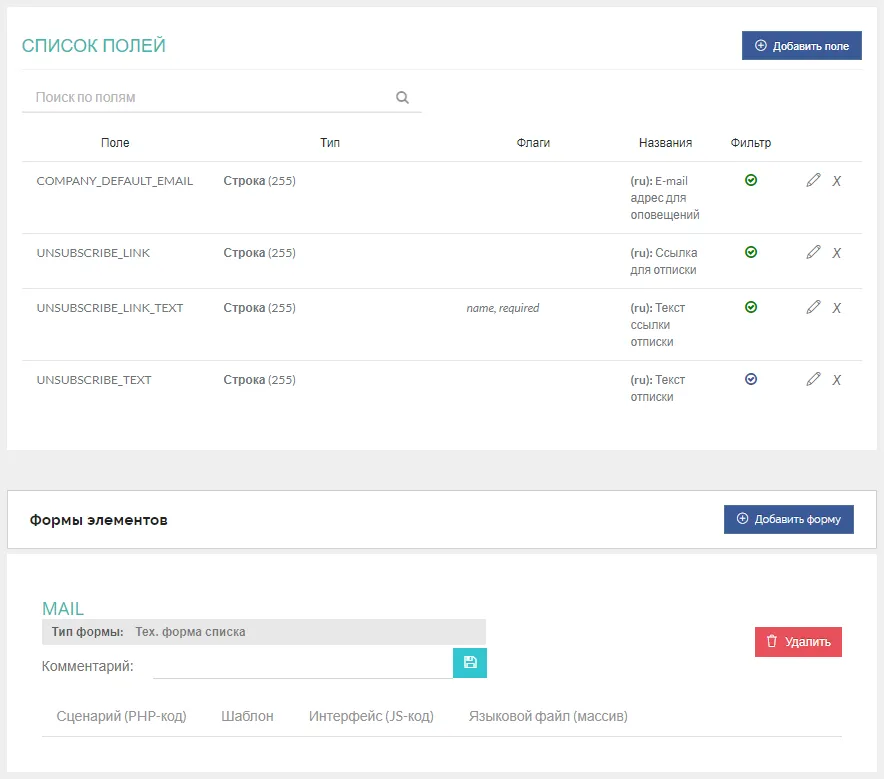This screenshot has height=779, width=884.
Task: Remove the UNSUBSCRIBE_LINK field with X
Action: pyautogui.click(x=837, y=253)
